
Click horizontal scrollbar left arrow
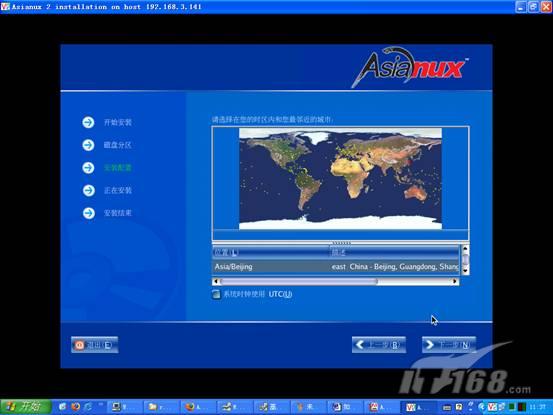[216, 281]
